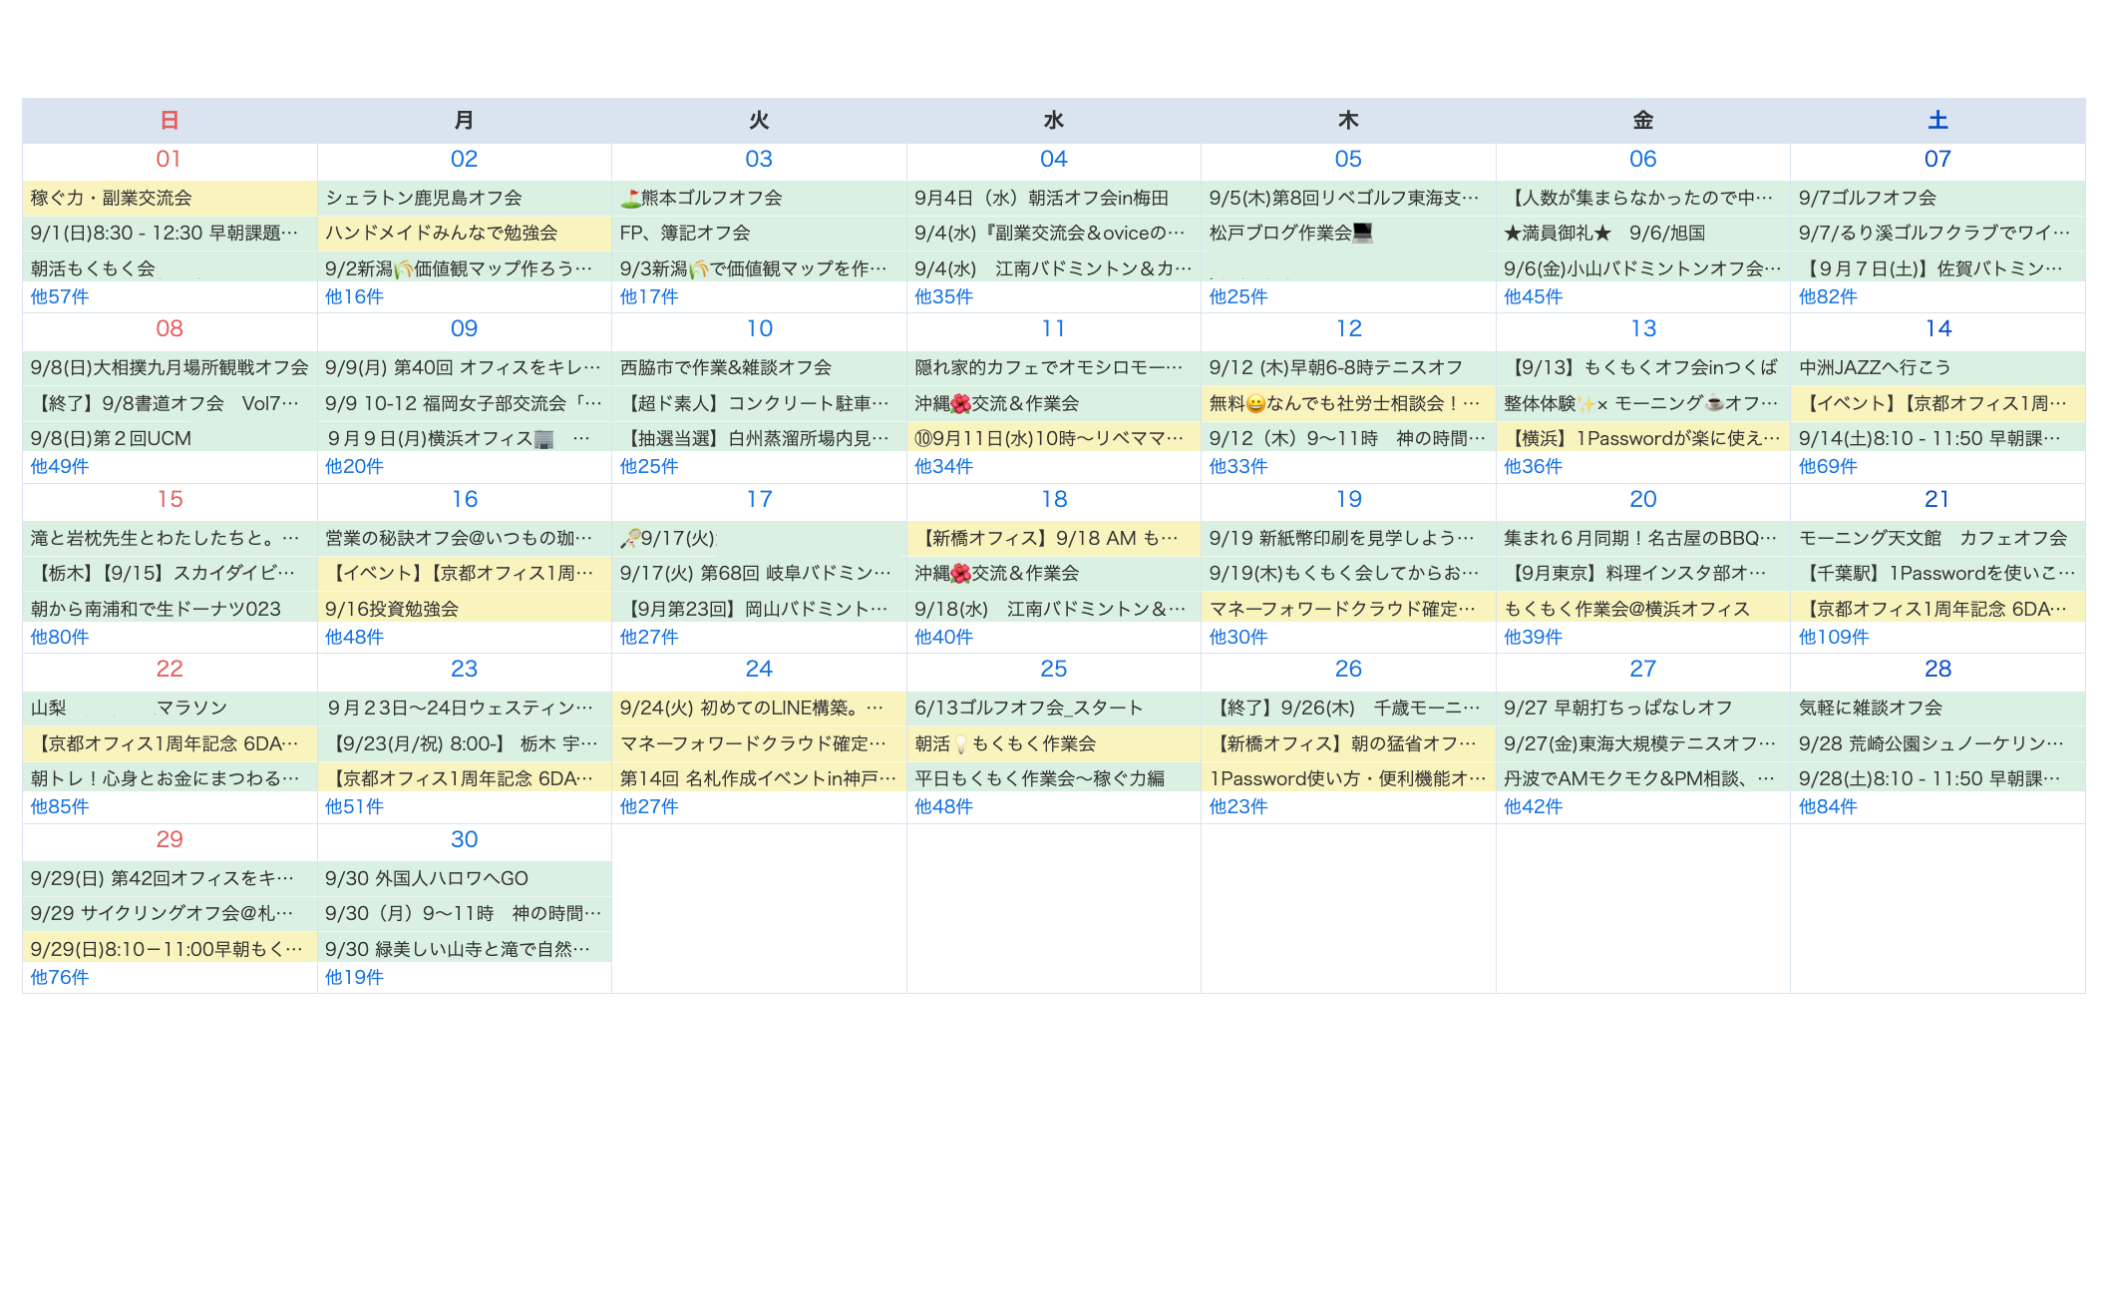
Task: Select the 9/30 外国人ハロワへGO event
Action: [426, 879]
